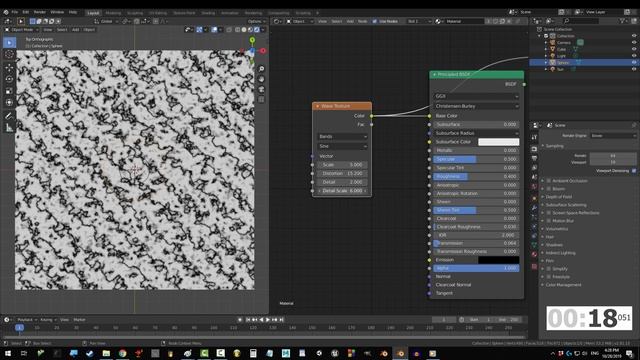
Task: Select the Measure tool in viewport toolbar
Action: point(9,128)
